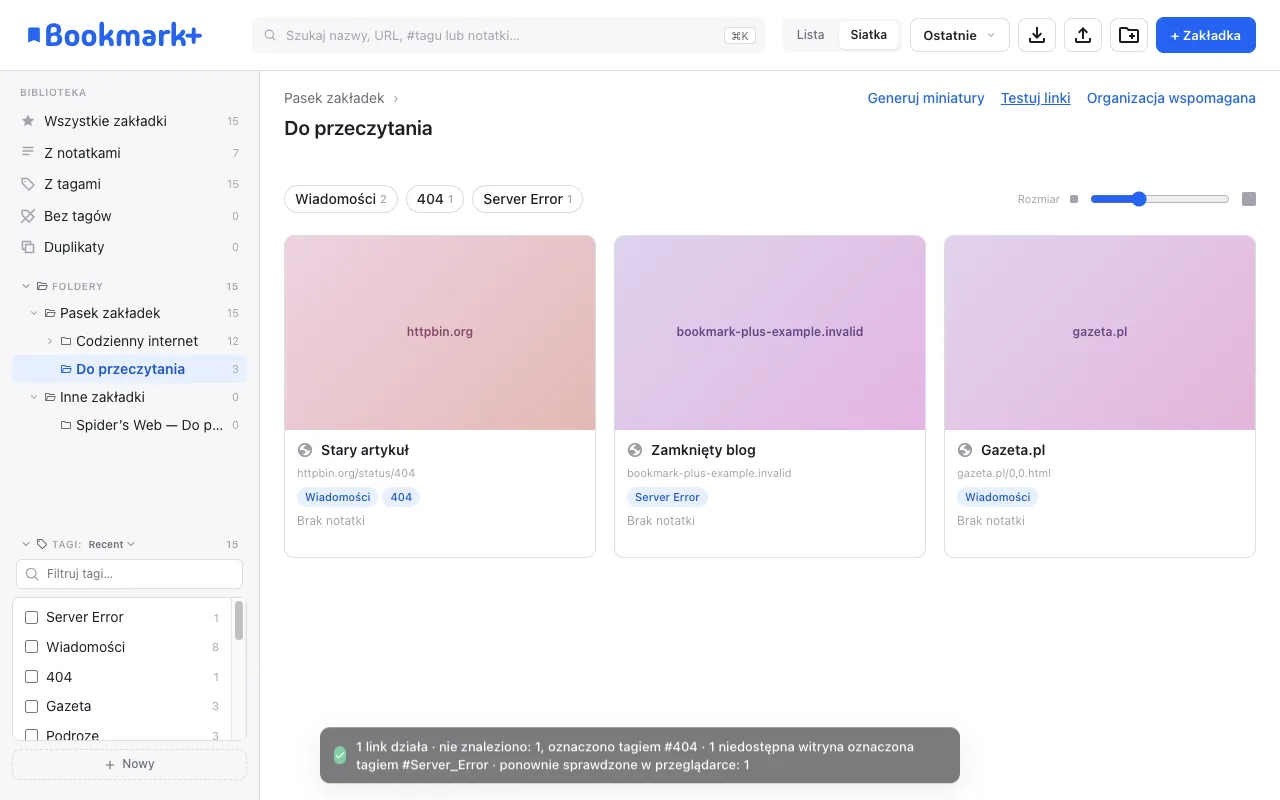Check the Wiadomości tag checkbox
This screenshot has height=800, width=1280.
(x=31, y=647)
